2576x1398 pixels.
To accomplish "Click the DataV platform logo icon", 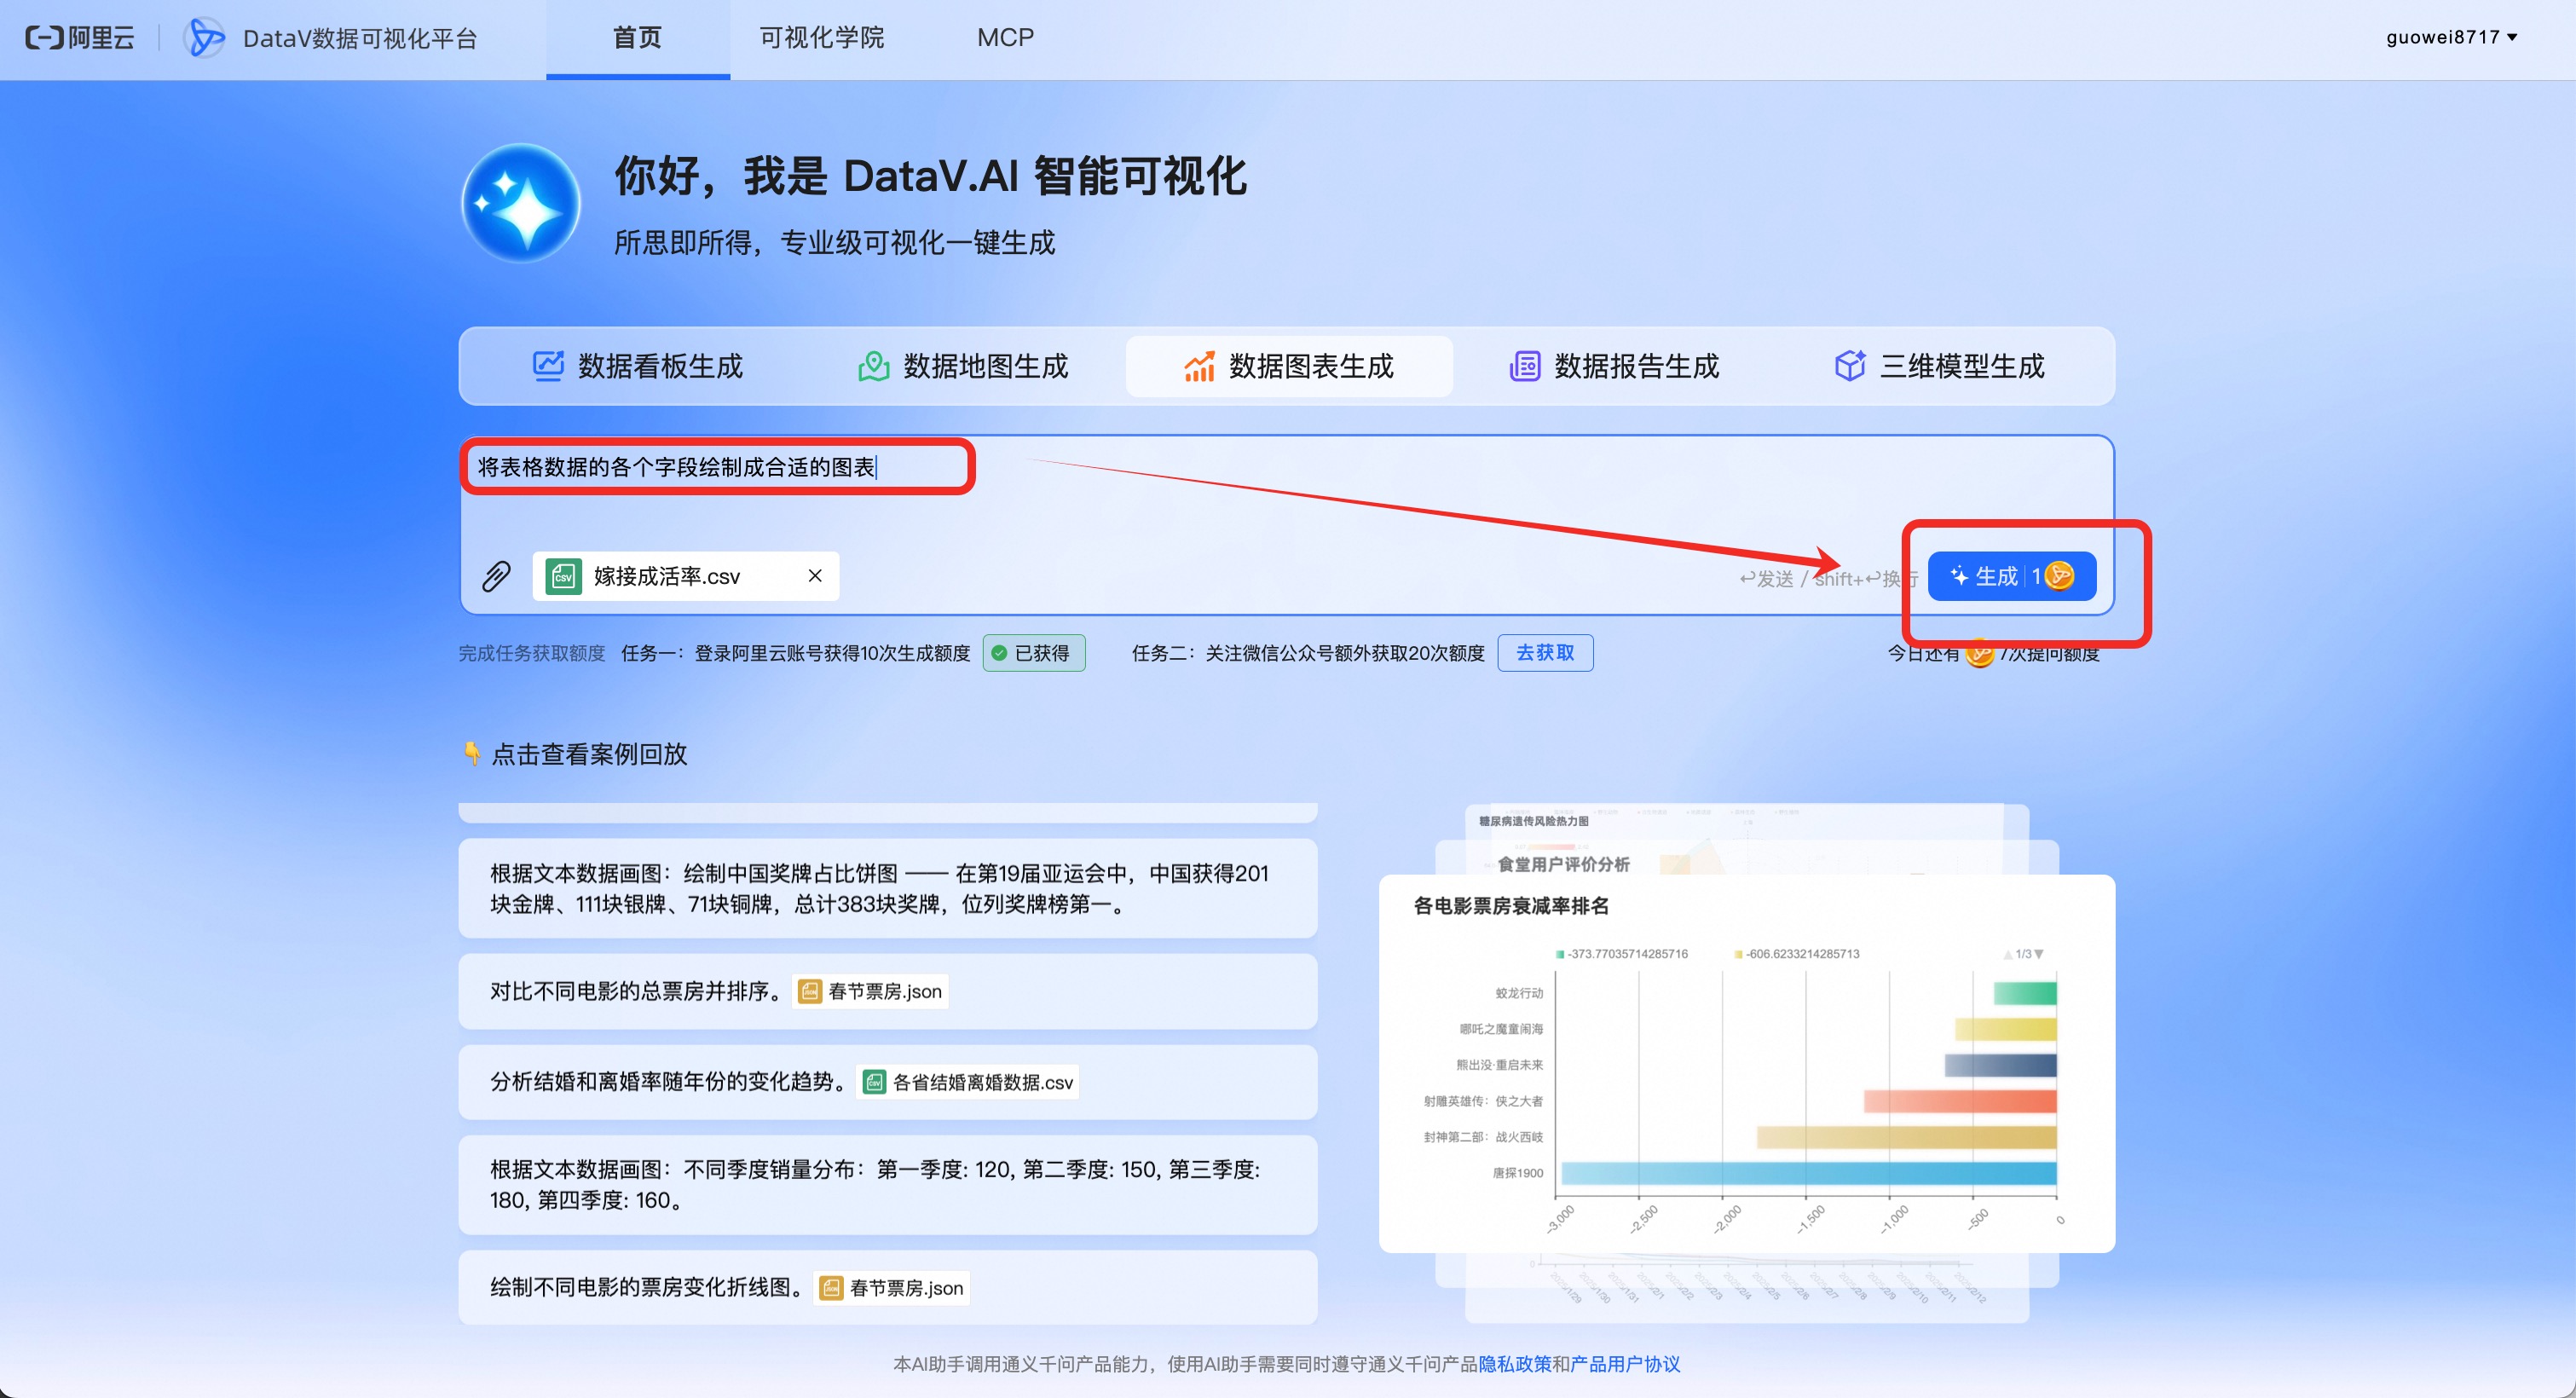I will (206, 38).
